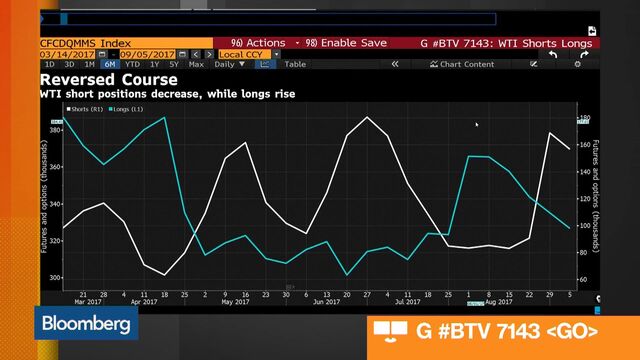The height and width of the screenshot is (360, 640).
Task: Open the Chart Content button
Action: coord(462,64)
